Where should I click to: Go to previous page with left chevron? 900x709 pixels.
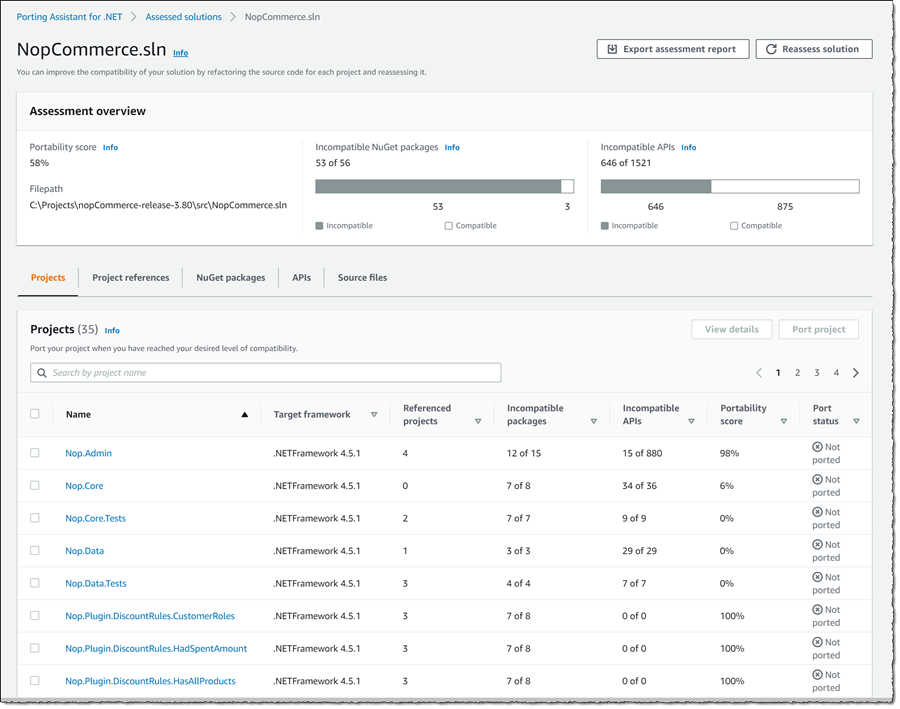759,373
